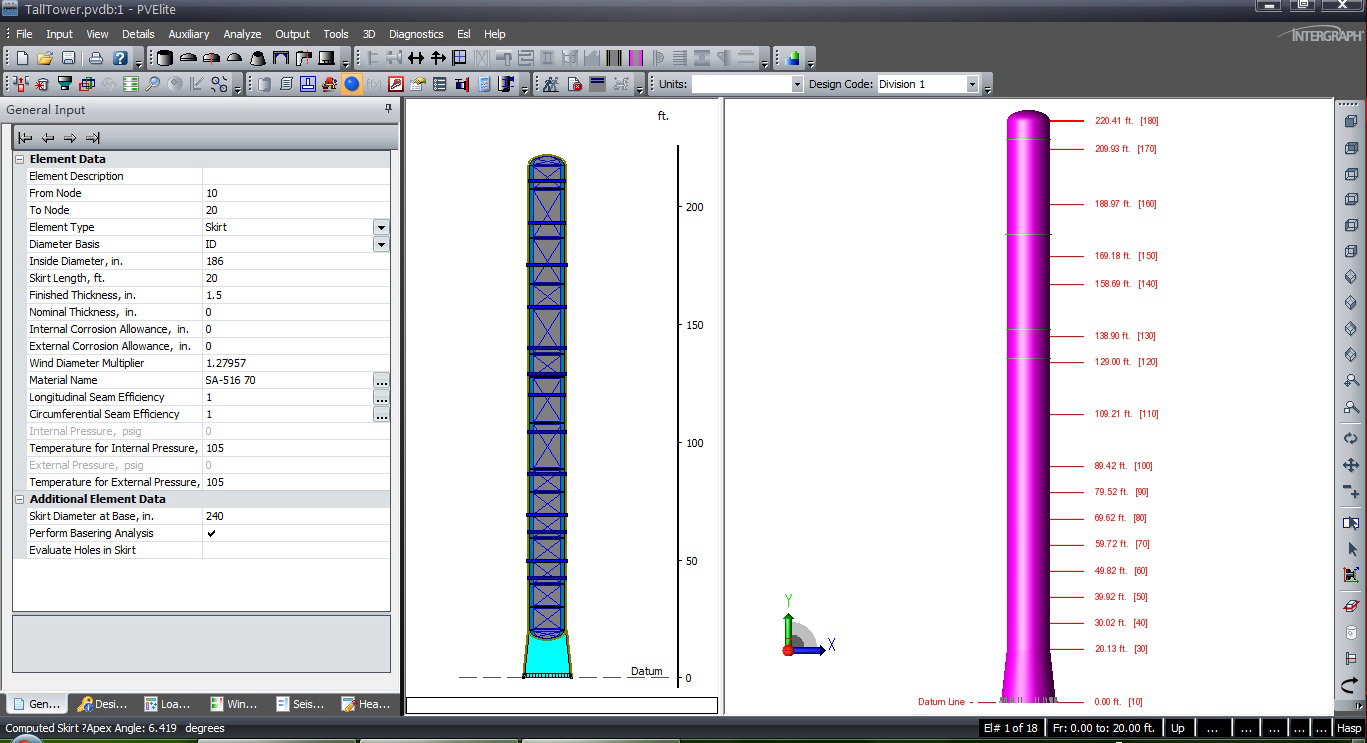The width and height of the screenshot is (1367, 743).
Task: Switch to the Load cases tab
Action: [167, 704]
